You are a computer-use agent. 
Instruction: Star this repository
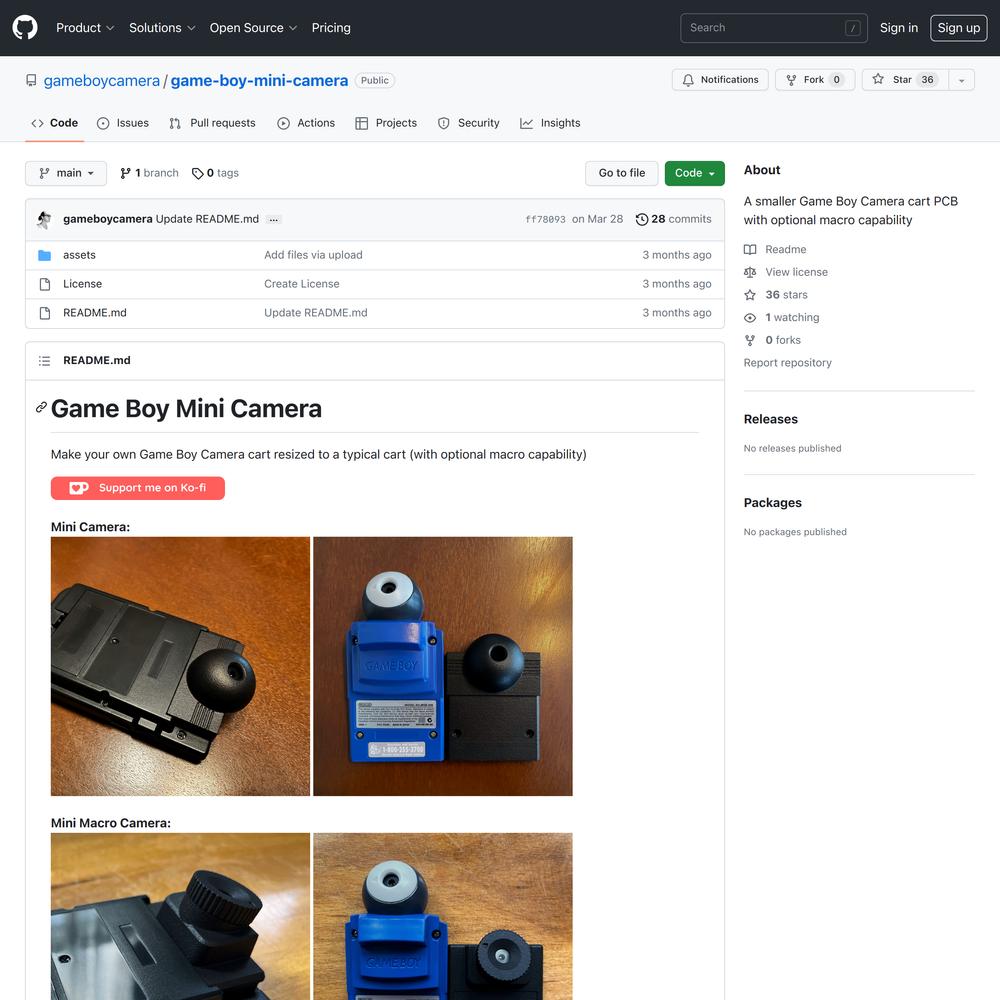(x=905, y=80)
